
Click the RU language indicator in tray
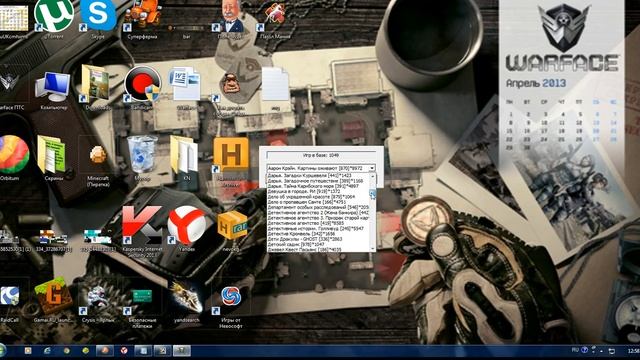(x=575, y=350)
